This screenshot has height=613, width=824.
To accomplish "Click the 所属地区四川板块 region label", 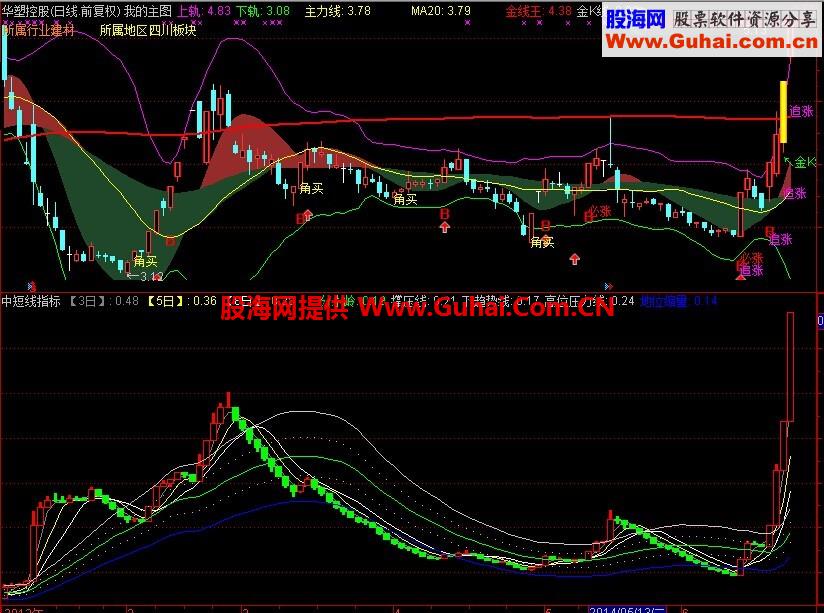I will pyautogui.click(x=148, y=30).
